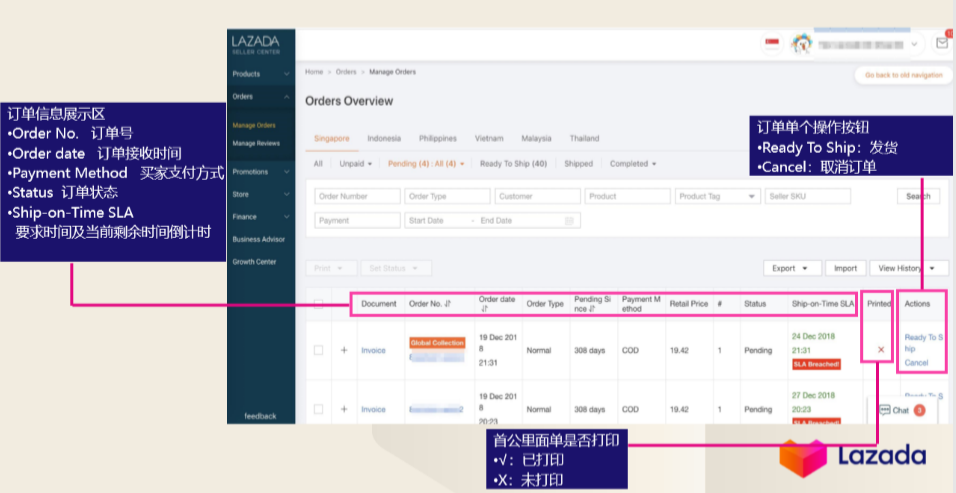956x493 pixels.
Task: Tick checkbox for the 20:23 order
Action: [x=318, y=410]
